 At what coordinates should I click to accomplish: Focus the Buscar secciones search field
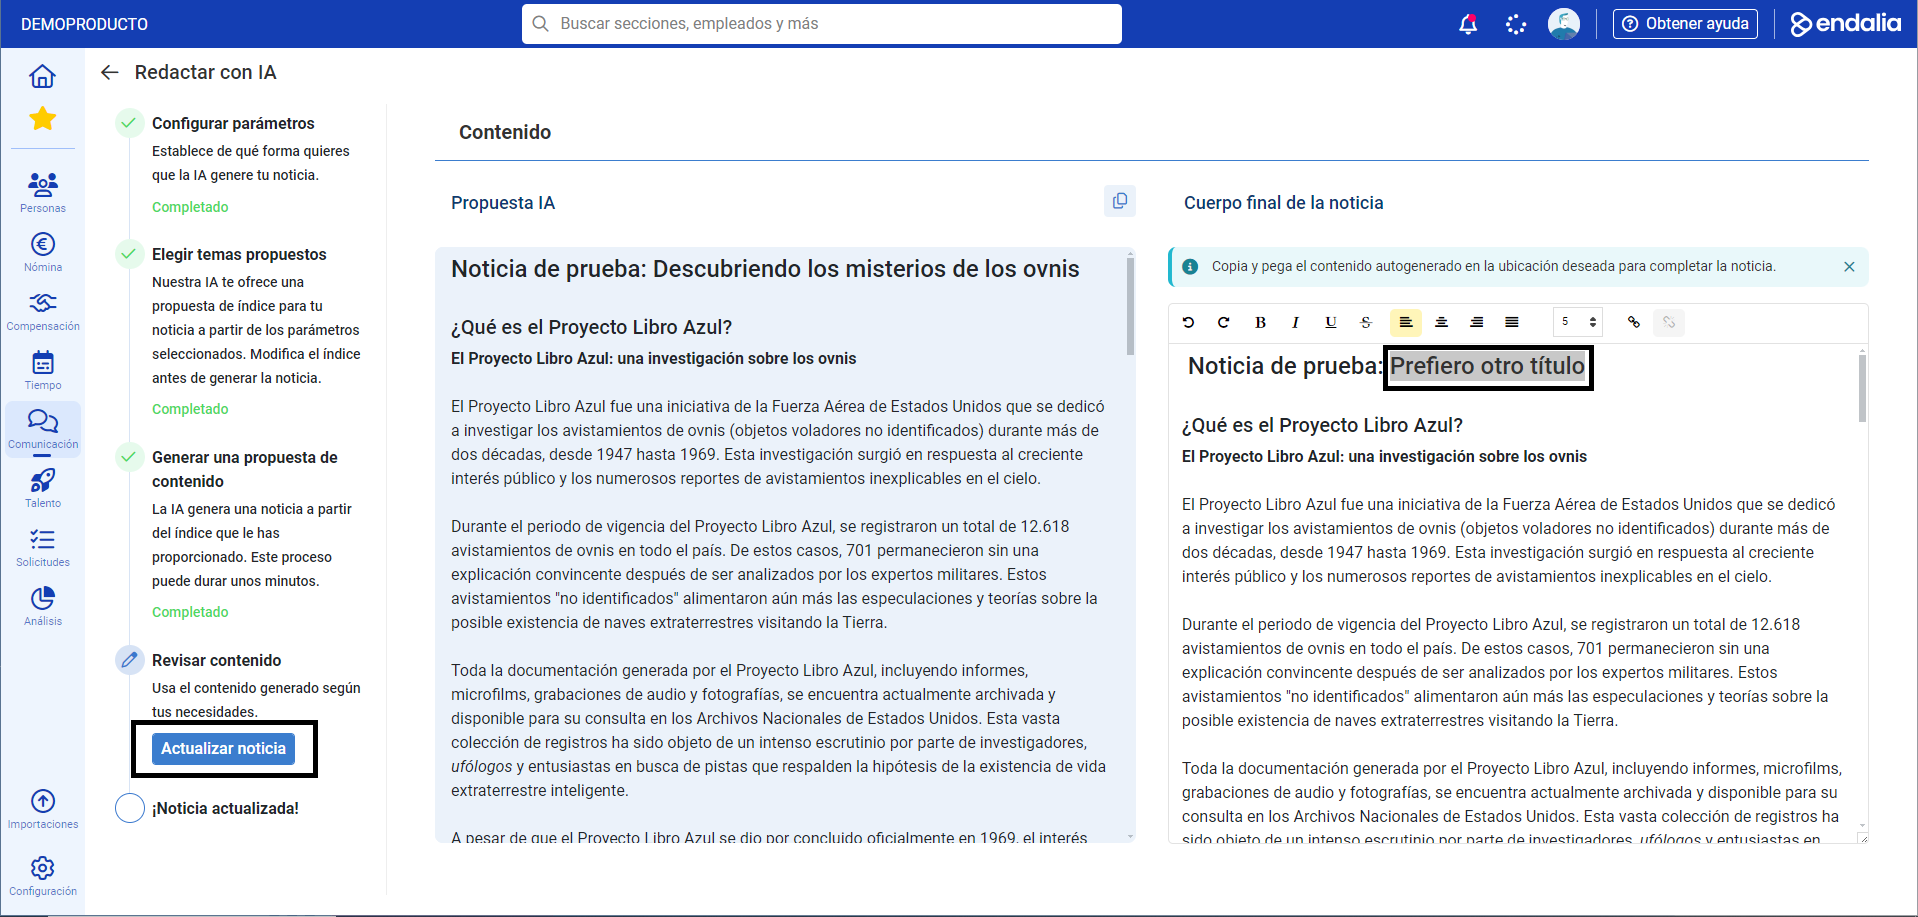pos(822,24)
